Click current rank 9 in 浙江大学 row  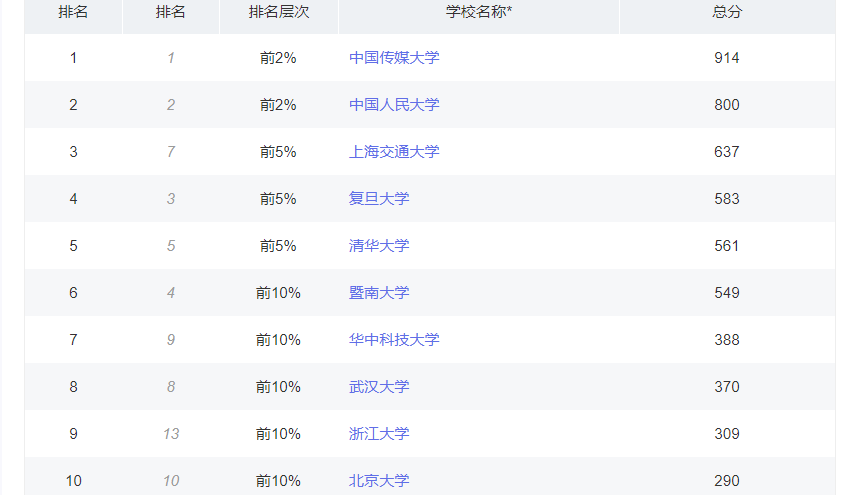coord(73,434)
